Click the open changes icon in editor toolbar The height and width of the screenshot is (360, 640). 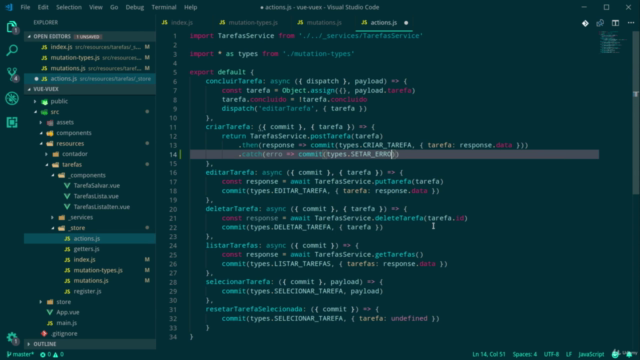point(600,23)
